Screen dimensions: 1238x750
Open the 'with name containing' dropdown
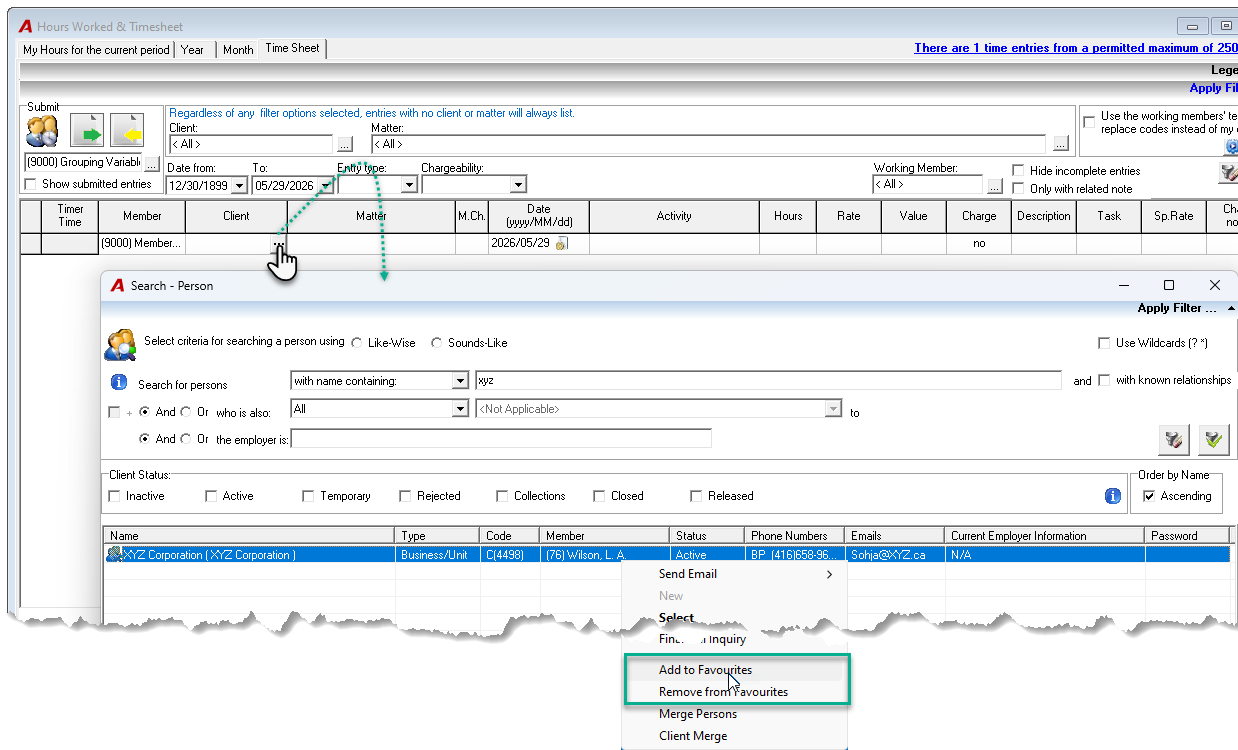[460, 381]
